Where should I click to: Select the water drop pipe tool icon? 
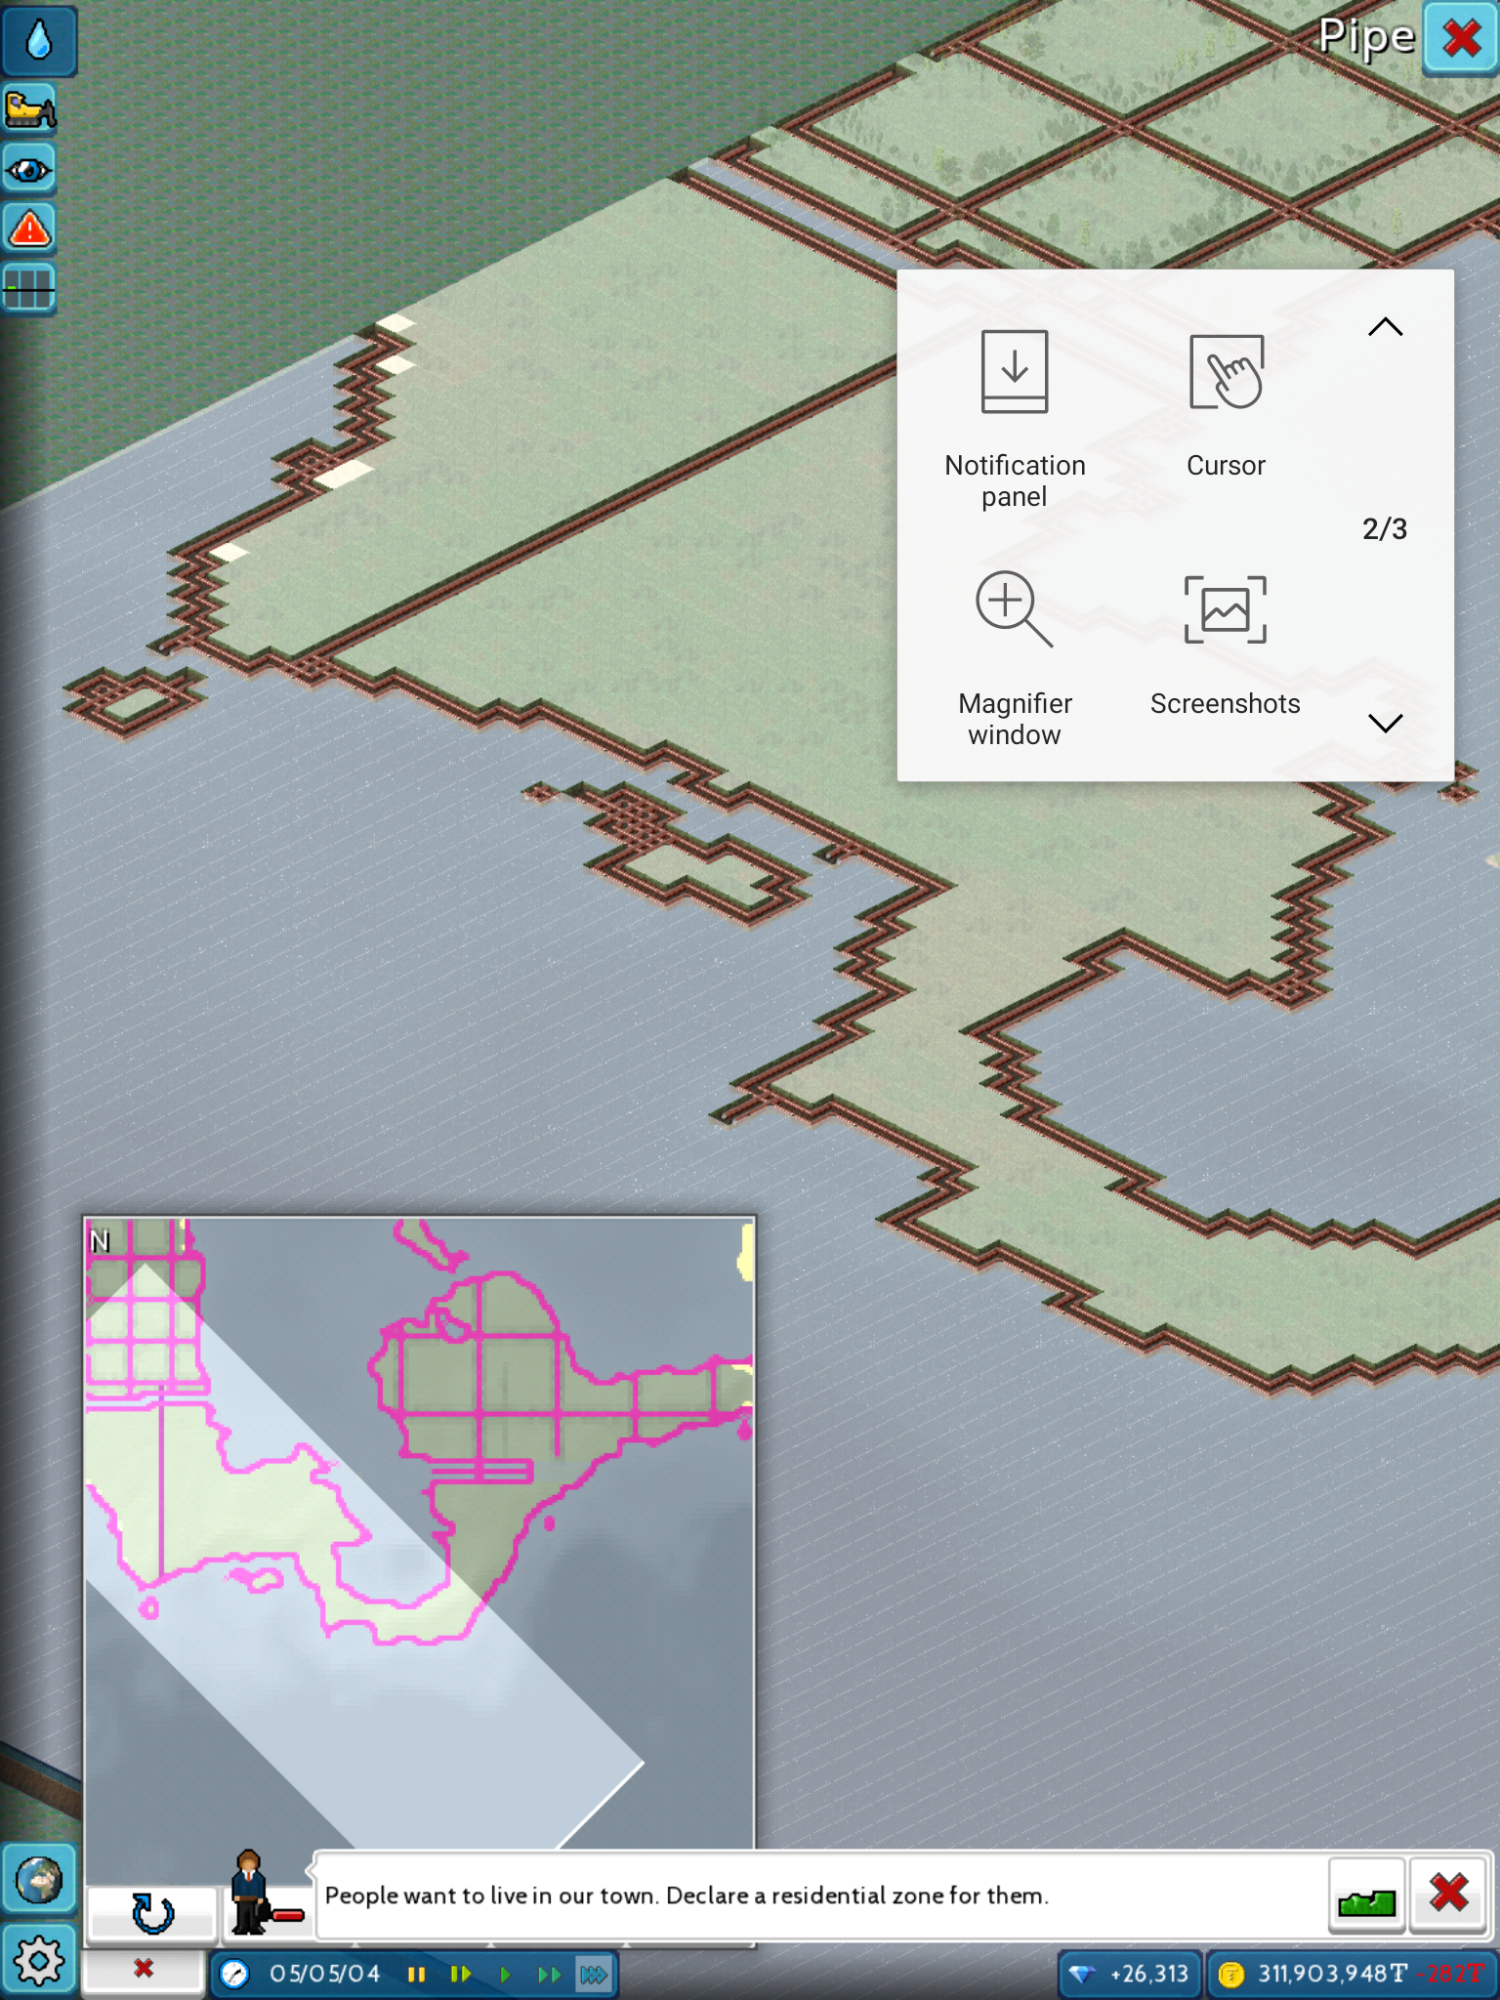[38, 41]
